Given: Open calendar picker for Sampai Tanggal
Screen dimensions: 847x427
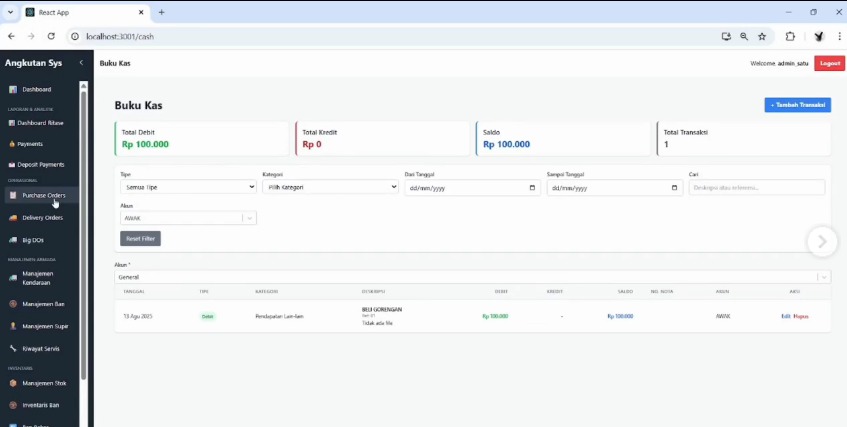Looking at the screenshot, I should coord(674,188).
